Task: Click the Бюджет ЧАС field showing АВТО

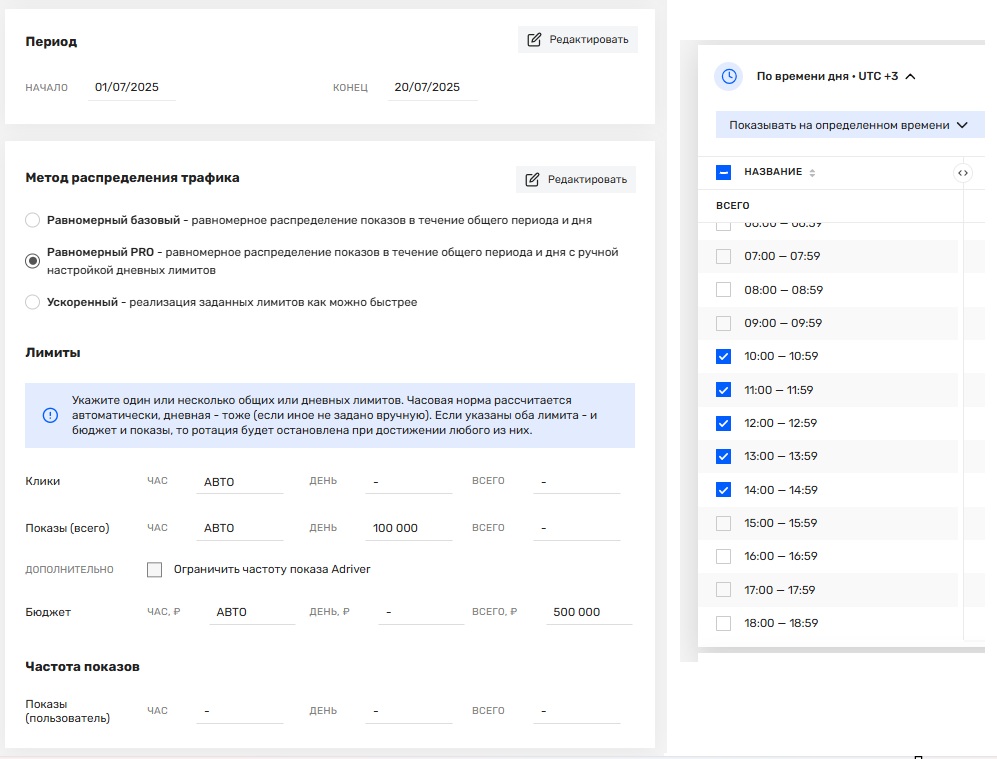Action: tap(252, 612)
